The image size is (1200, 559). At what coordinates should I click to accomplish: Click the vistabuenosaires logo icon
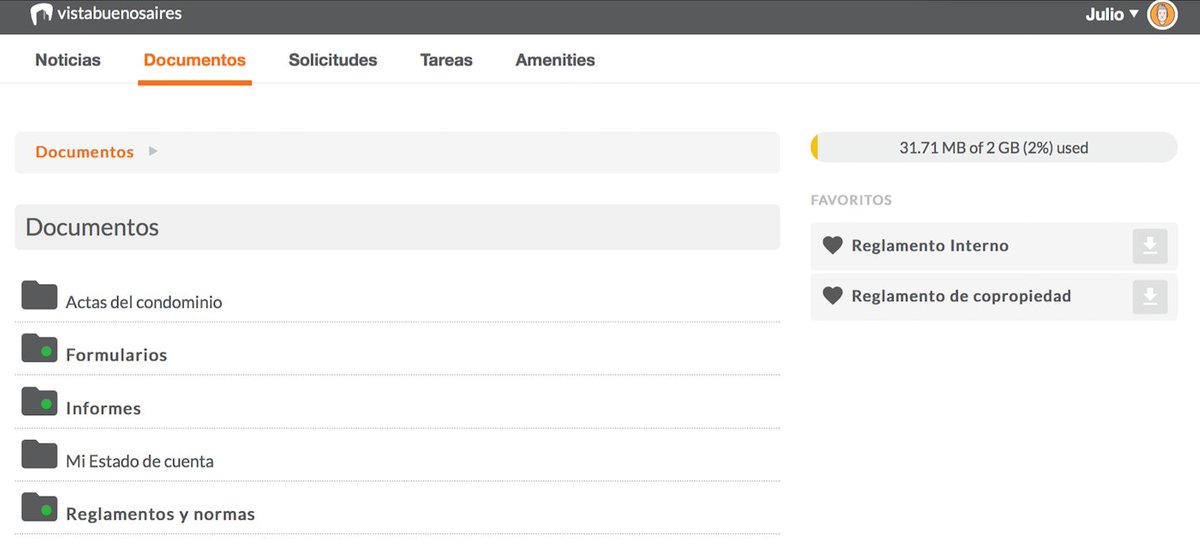point(41,14)
